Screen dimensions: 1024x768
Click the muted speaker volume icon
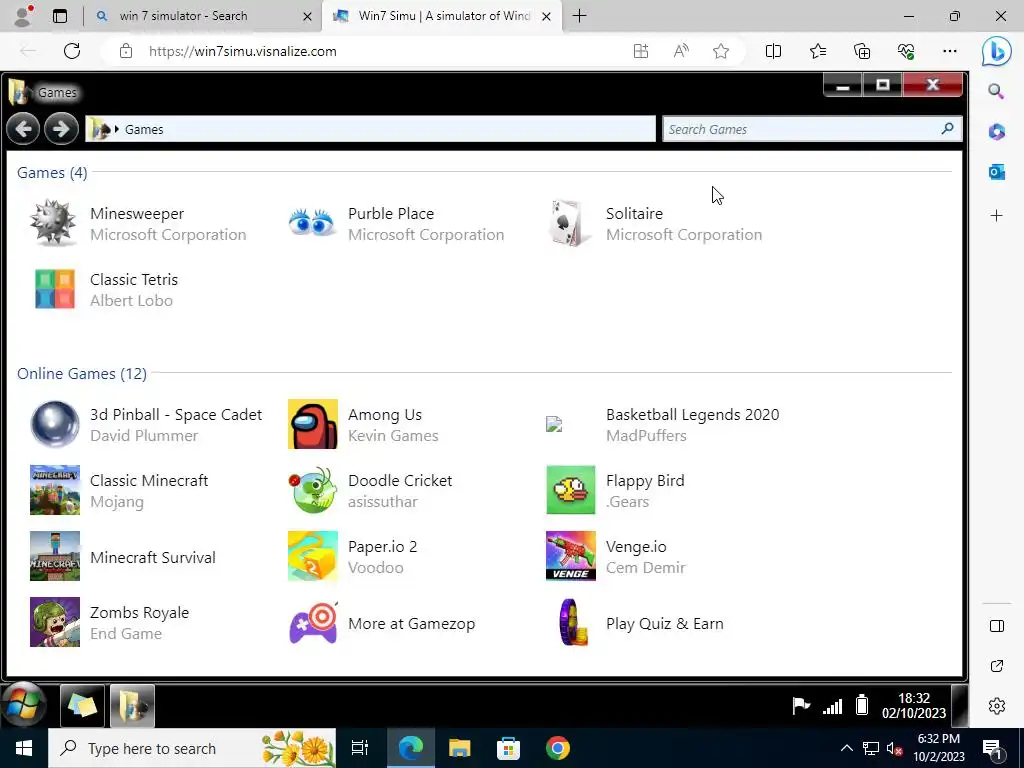coord(895,748)
